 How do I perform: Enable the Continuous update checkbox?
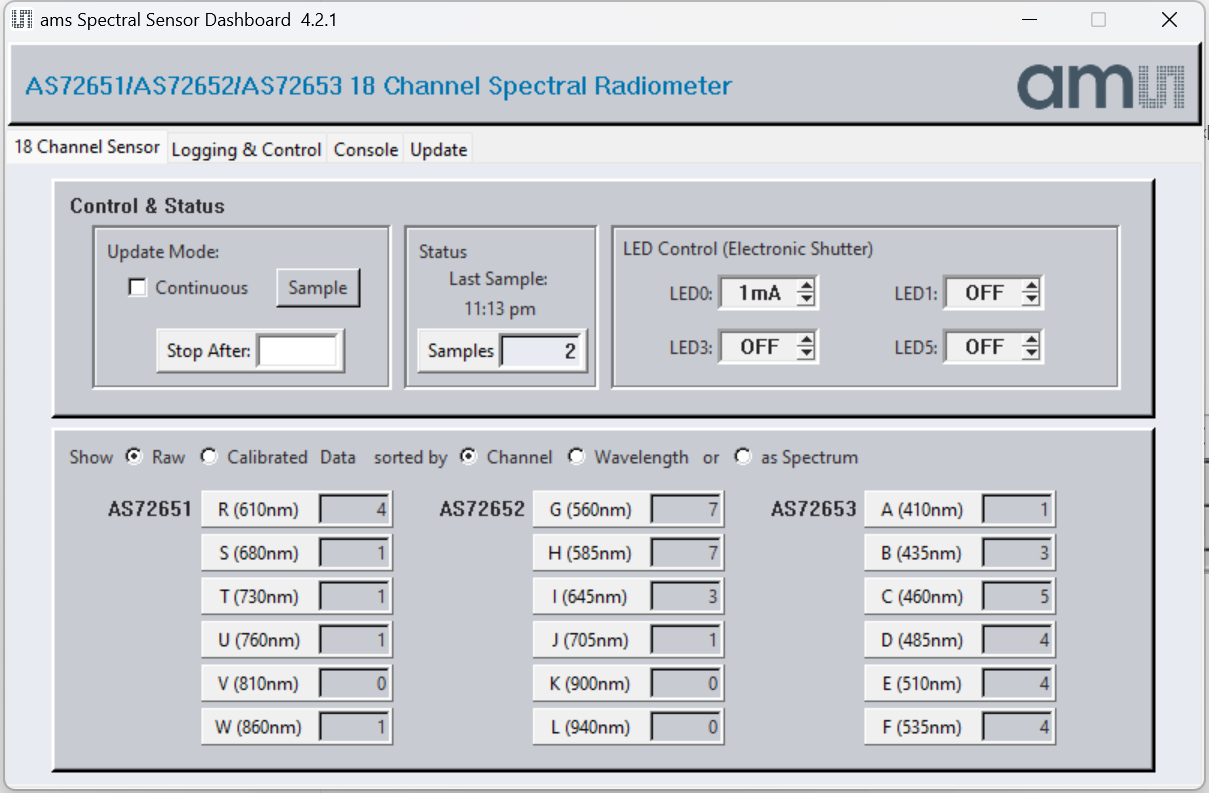click(x=138, y=288)
